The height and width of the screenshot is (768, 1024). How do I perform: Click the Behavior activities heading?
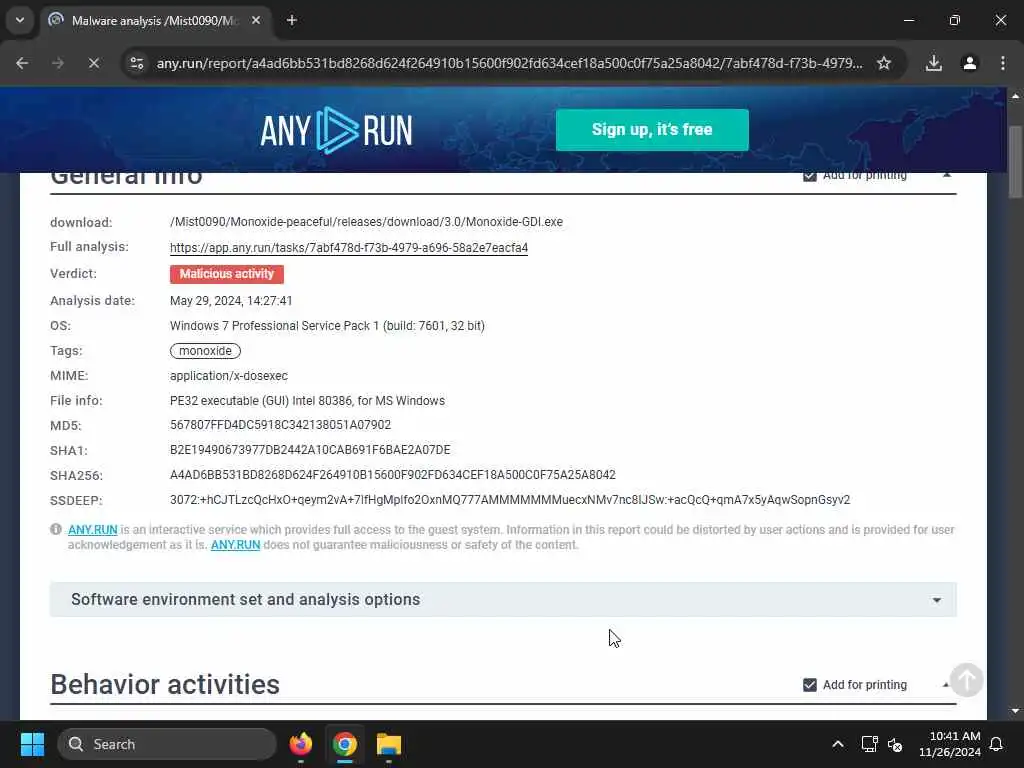(x=165, y=684)
